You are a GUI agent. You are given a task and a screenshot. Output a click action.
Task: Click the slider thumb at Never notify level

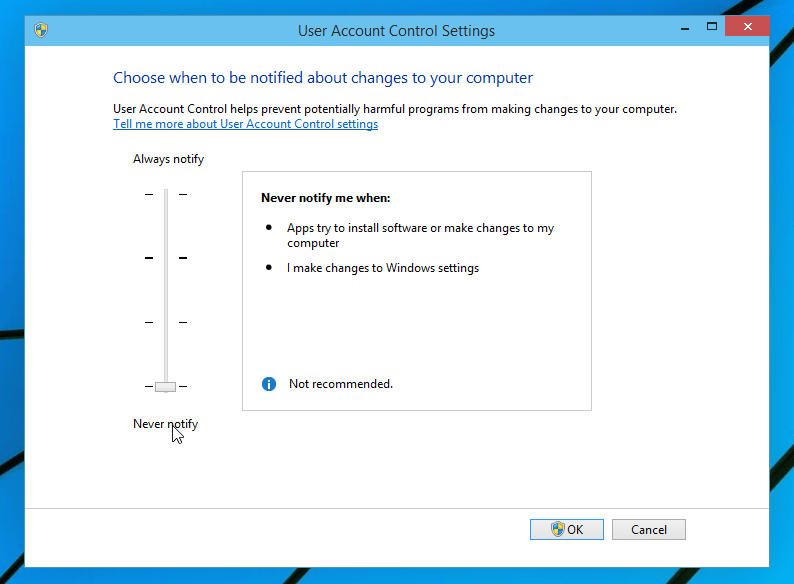[x=166, y=387]
